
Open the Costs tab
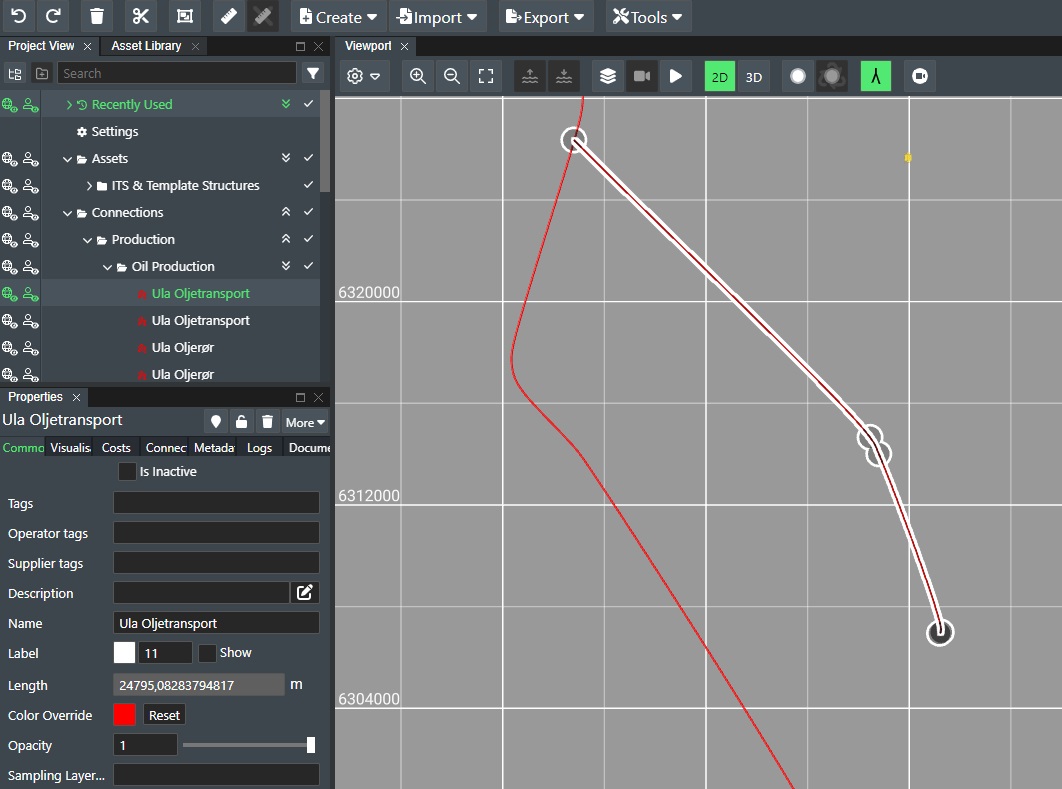pos(116,448)
